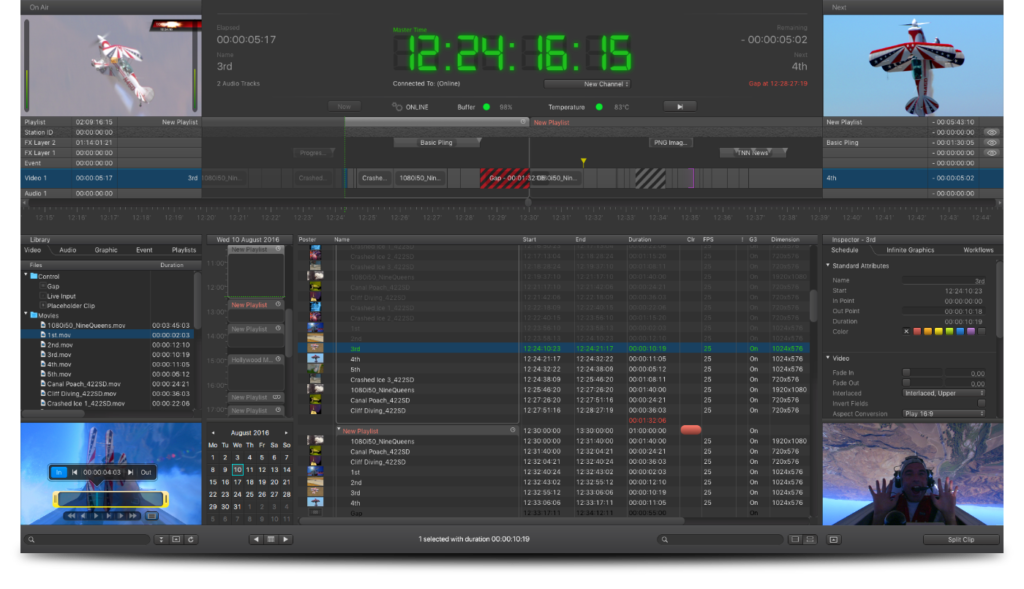
Task: Open the Video library tab
Action: 33,250
